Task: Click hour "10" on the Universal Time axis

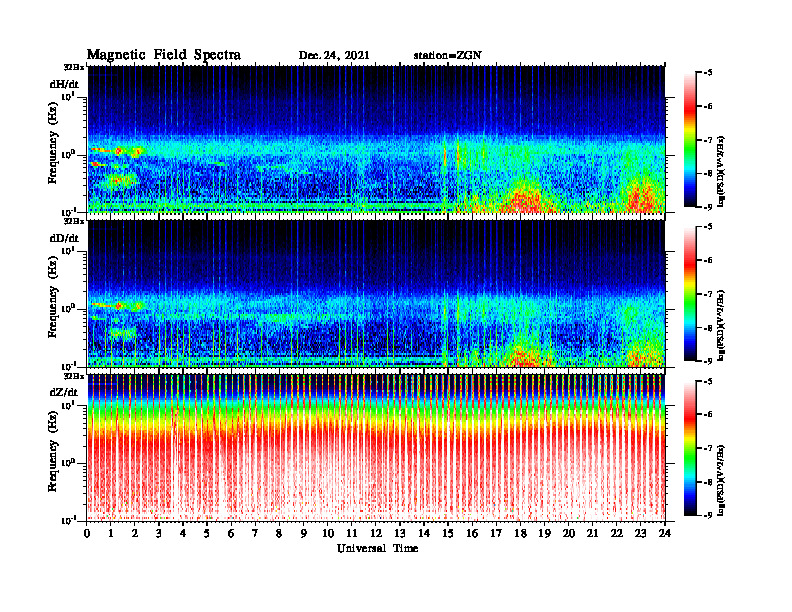Action: click(328, 533)
